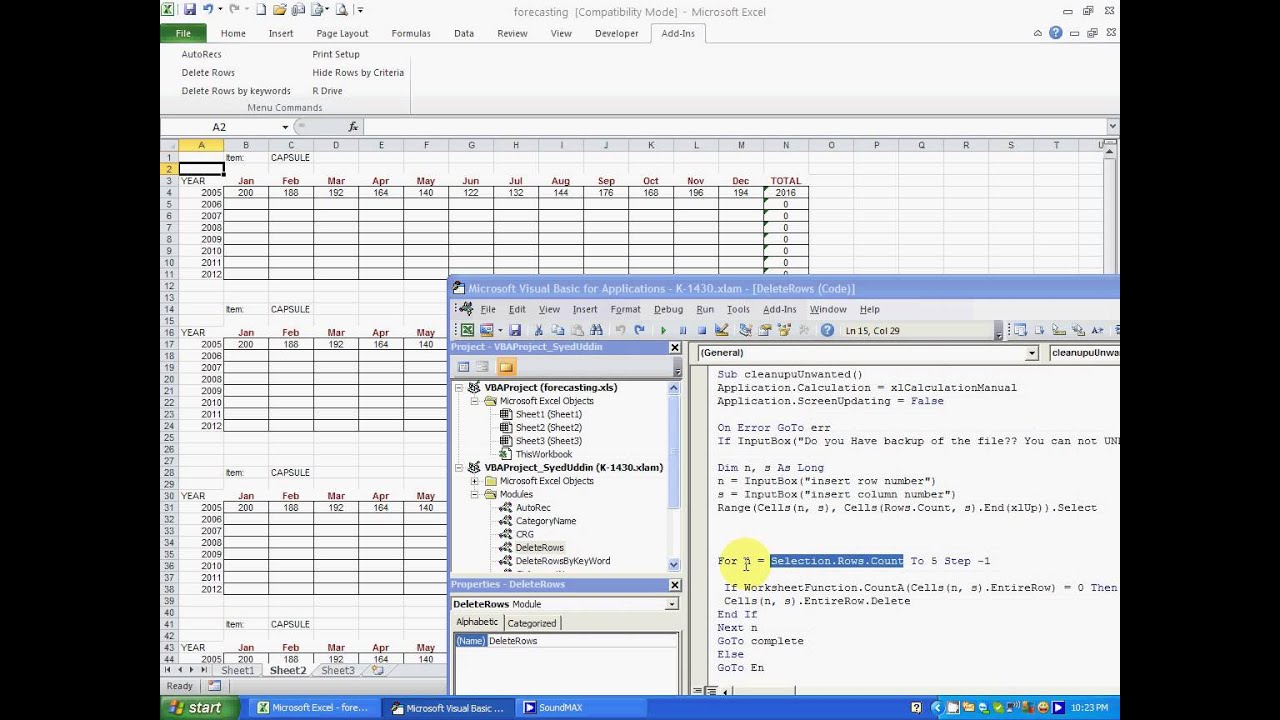Viewport: 1280px width, 720px height.
Task: Click the Excel File tab
Action: tap(183, 33)
